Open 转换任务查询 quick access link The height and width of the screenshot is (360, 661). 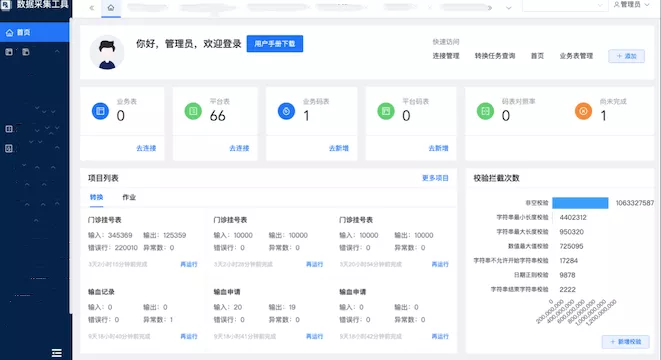tap(495, 56)
